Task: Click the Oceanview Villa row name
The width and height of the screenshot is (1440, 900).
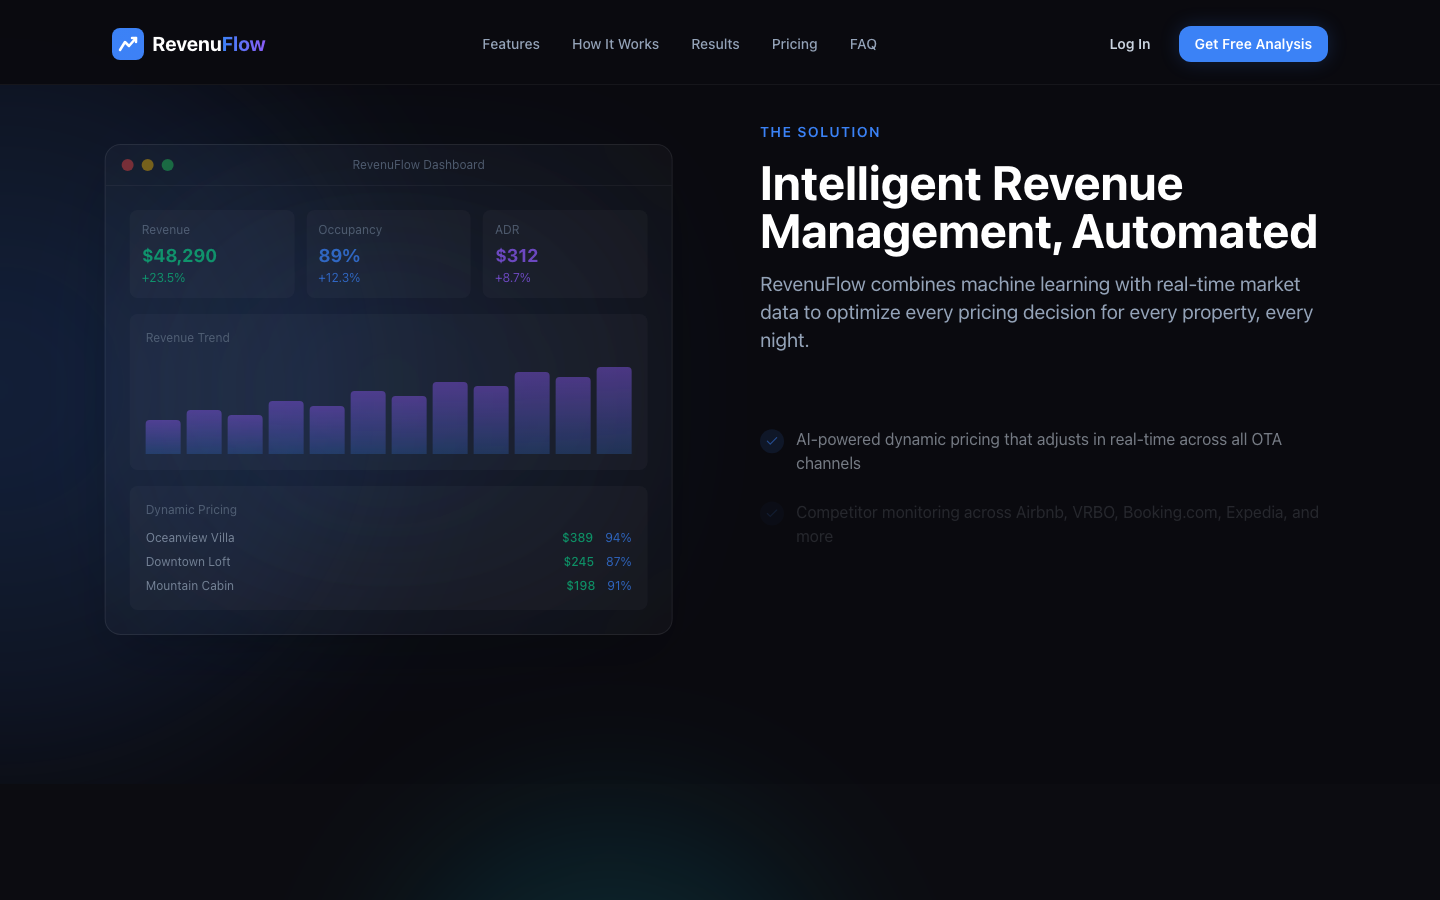Action: pyautogui.click(x=190, y=538)
